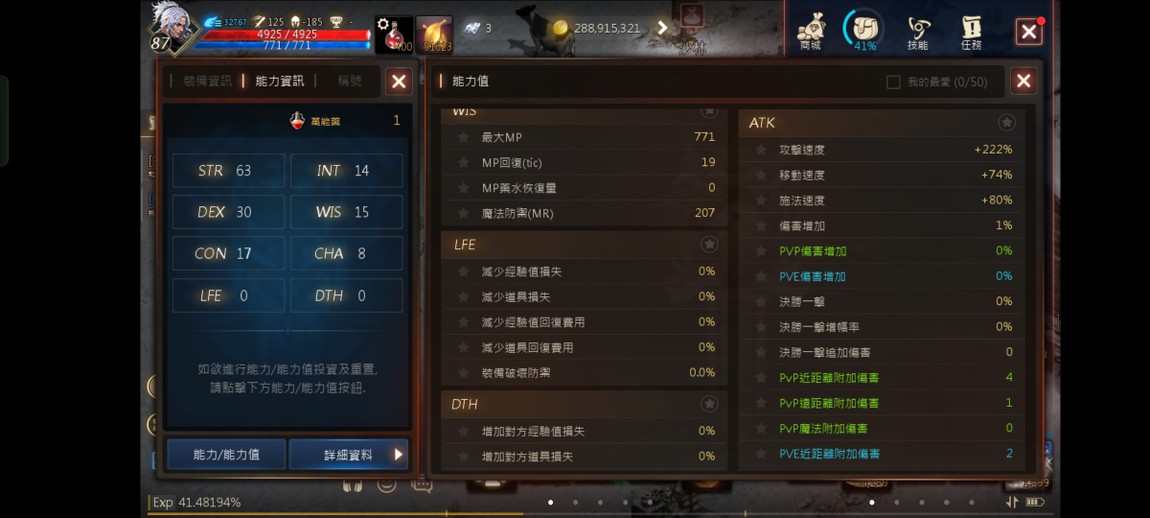The height and width of the screenshot is (518, 1150).
Task: Use the red potion quick slot
Action: (x=394, y=34)
